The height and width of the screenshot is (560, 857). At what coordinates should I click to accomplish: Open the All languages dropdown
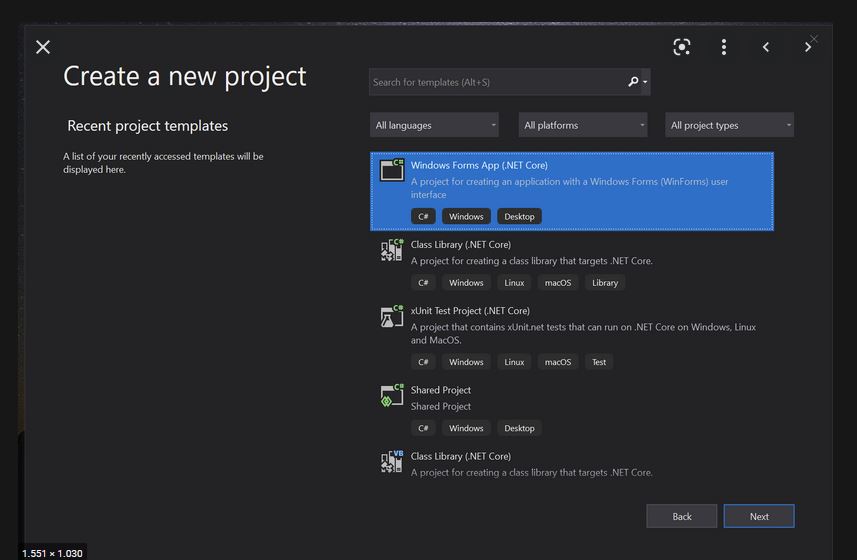point(434,125)
